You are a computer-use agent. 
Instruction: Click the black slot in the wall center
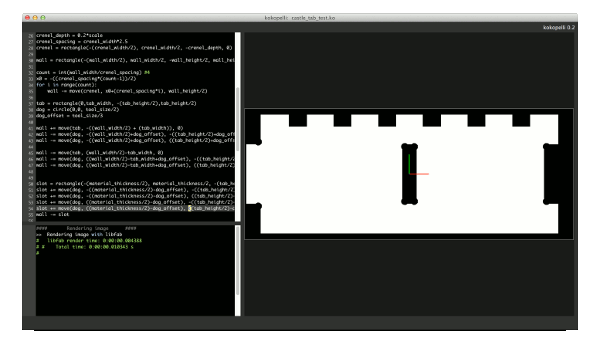click(x=409, y=174)
